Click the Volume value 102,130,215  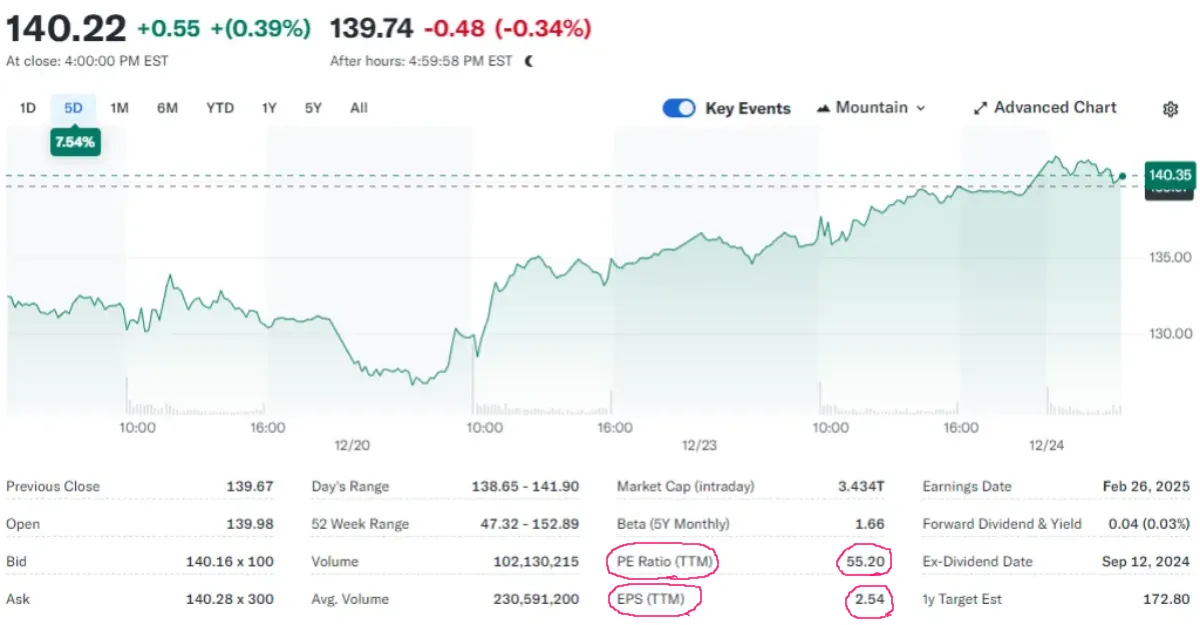click(536, 562)
